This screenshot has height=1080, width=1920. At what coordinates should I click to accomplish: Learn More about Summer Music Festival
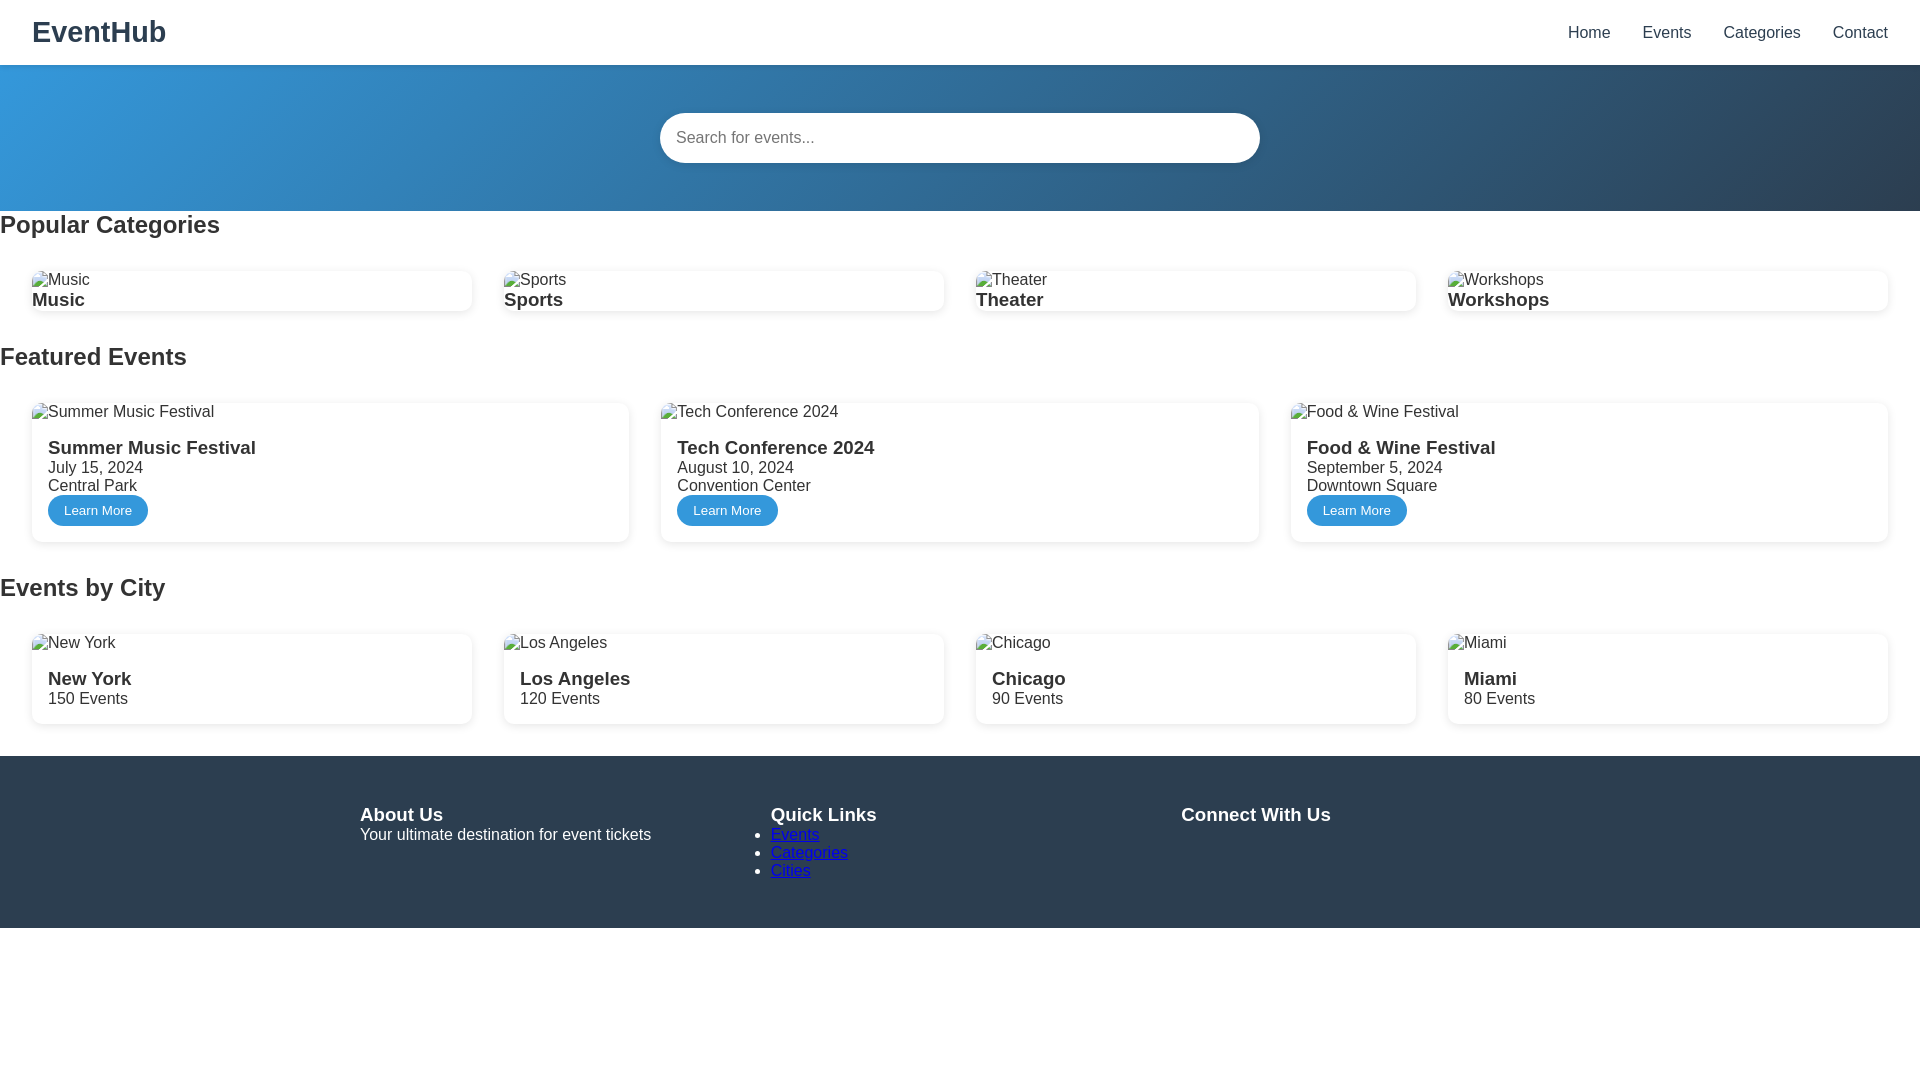[98, 511]
